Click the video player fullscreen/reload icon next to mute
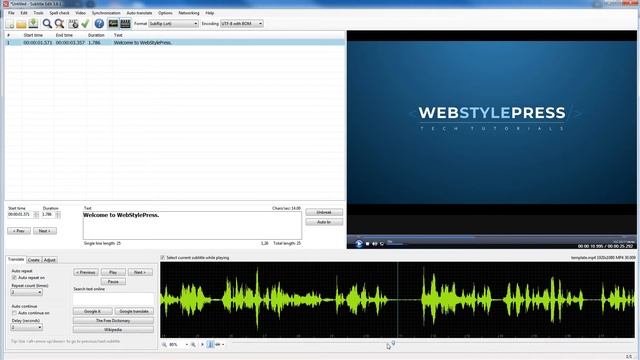This screenshot has height=360, width=640. (382, 244)
